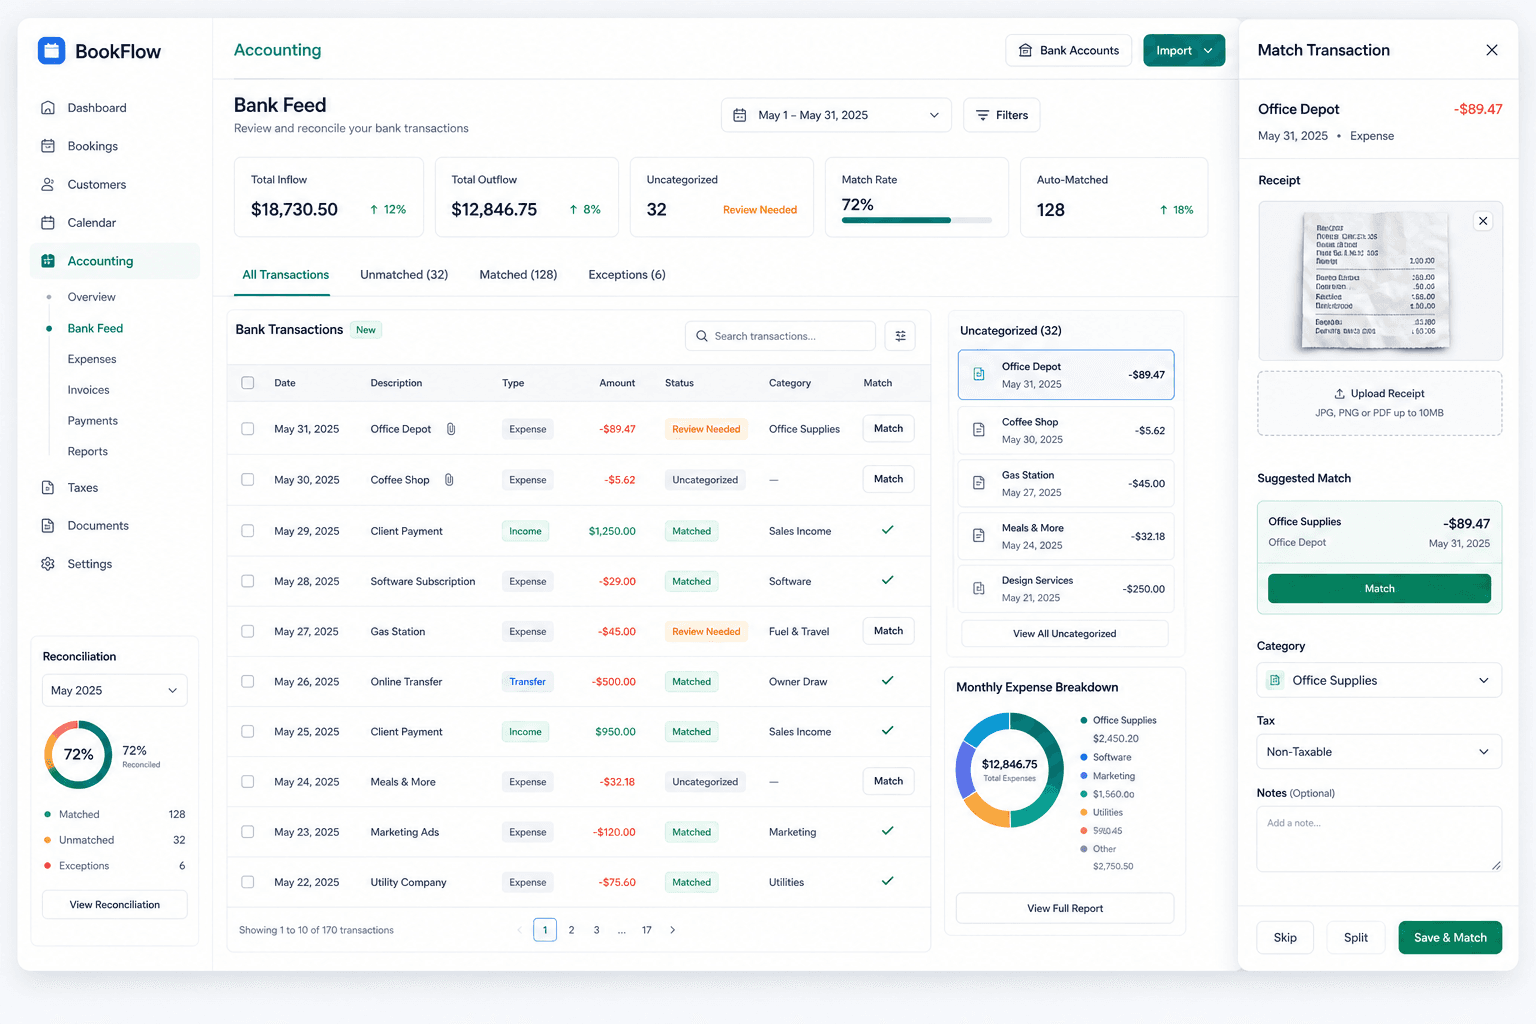Click View Reconciliation button

[x=115, y=905]
